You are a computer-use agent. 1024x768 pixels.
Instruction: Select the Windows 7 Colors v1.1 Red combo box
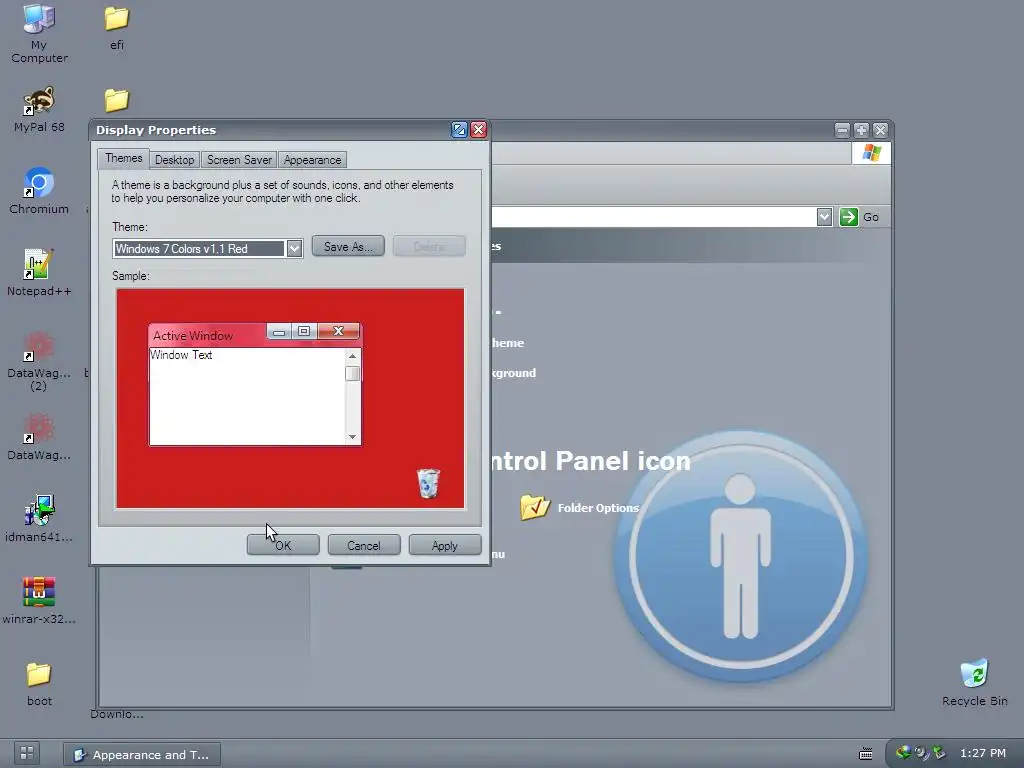click(x=208, y=249)
